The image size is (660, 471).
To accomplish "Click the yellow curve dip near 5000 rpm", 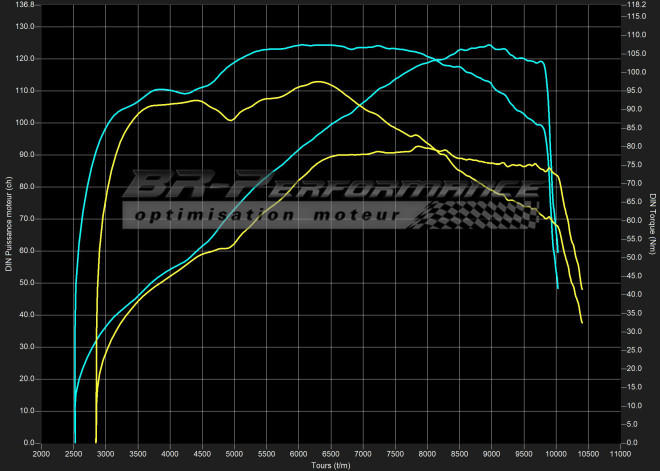I will [x=232, y=120].
